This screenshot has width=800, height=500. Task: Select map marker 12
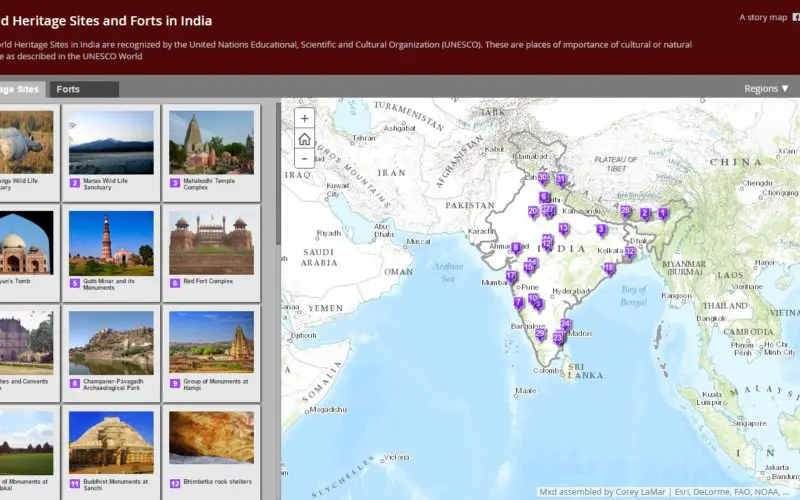tap(547, 244)
